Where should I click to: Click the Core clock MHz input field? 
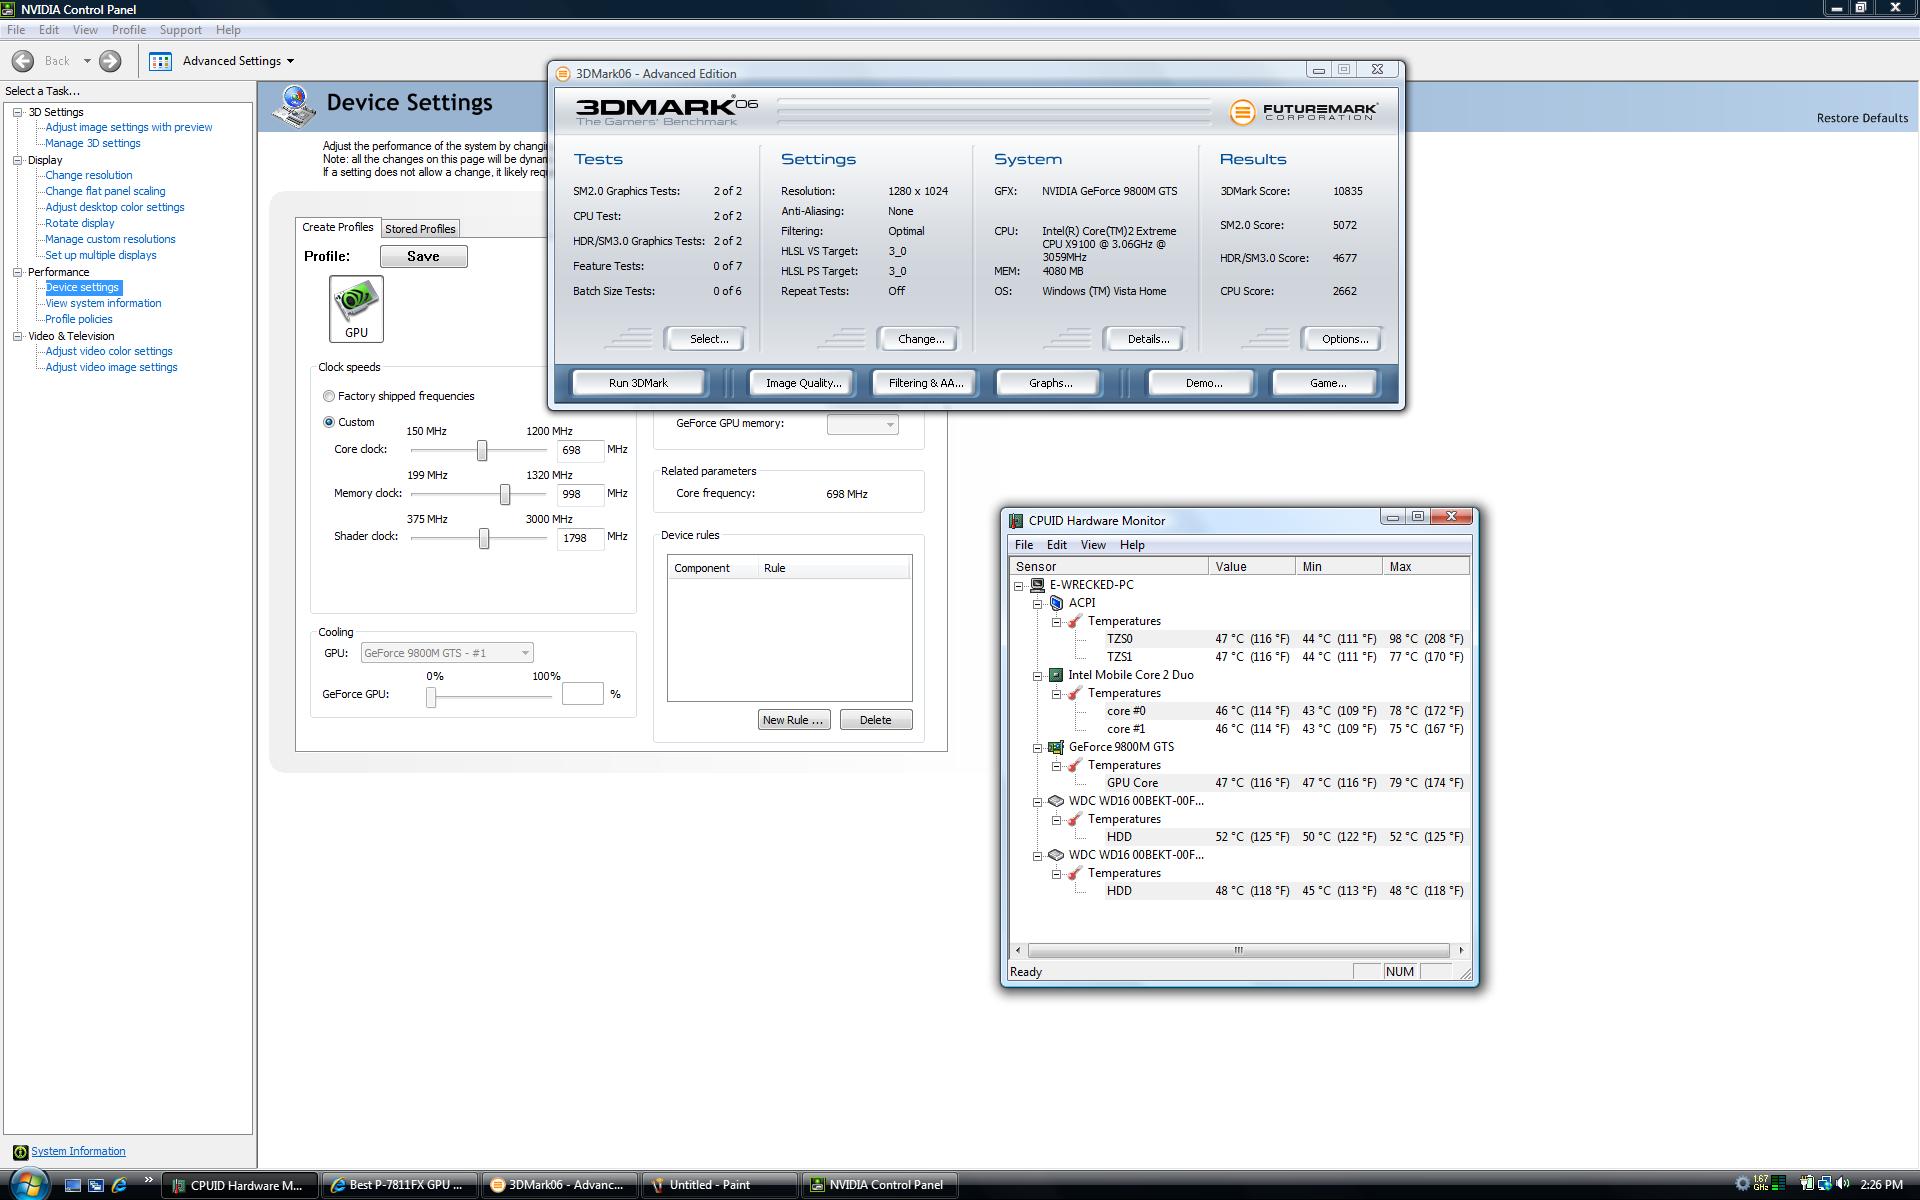tap(580, 451)
